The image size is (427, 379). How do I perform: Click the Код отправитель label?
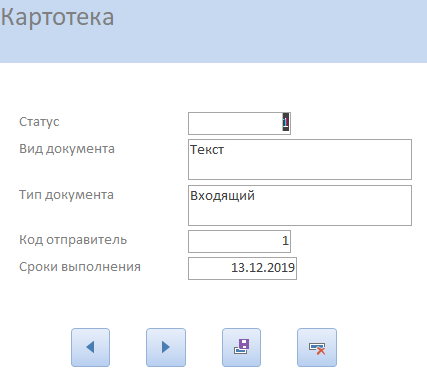coord(73,240)
